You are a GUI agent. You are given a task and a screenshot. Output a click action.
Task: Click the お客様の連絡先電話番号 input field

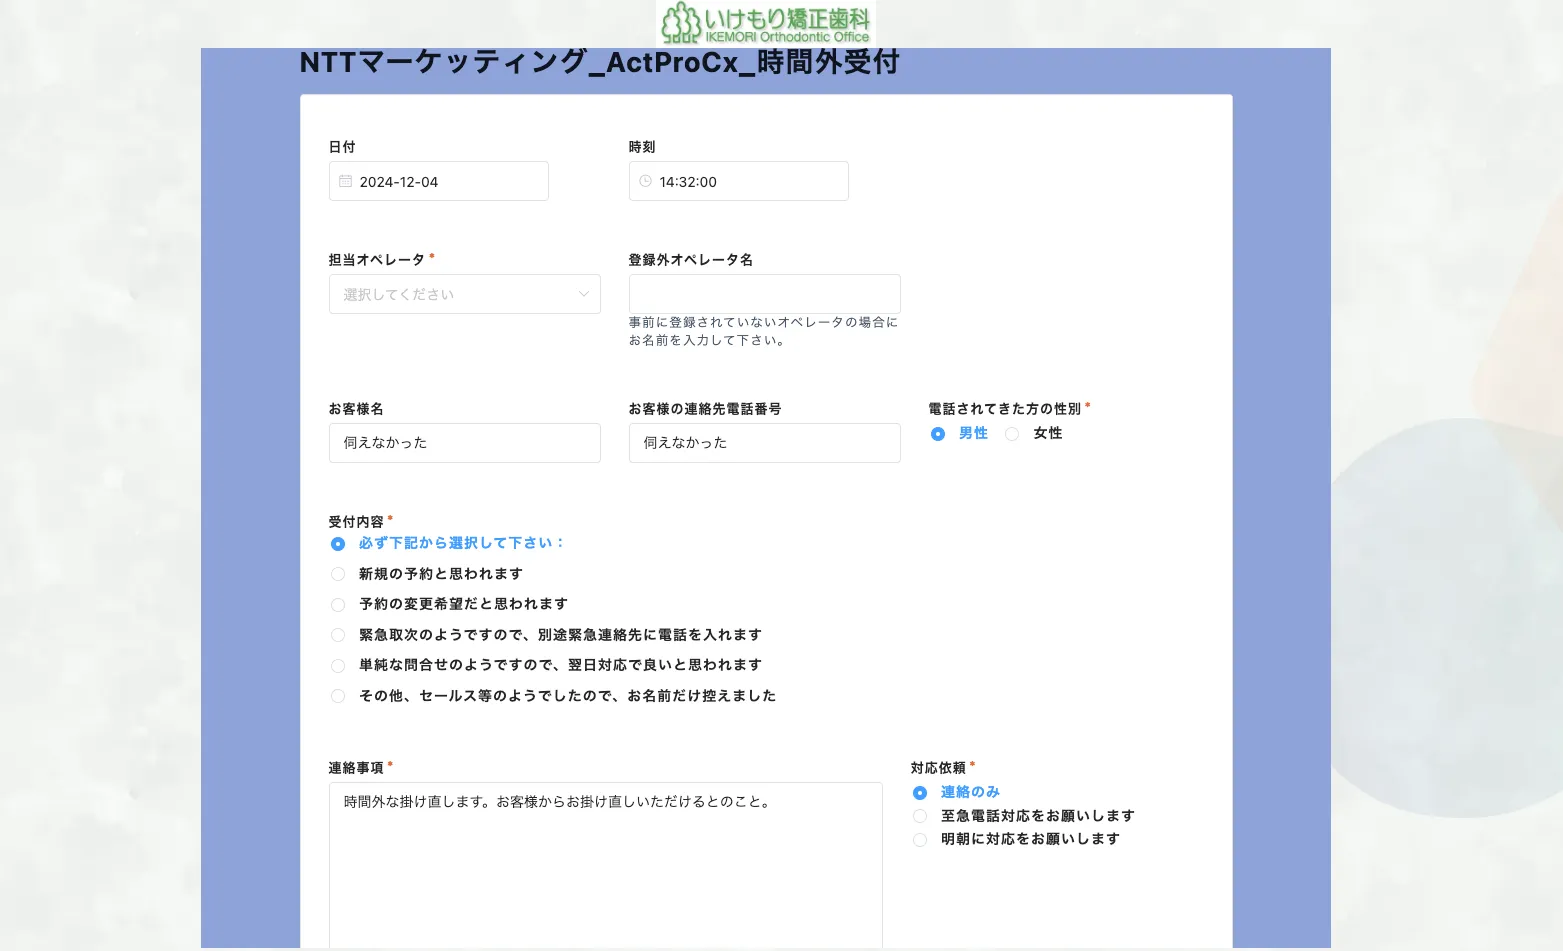tap(765, 443)
